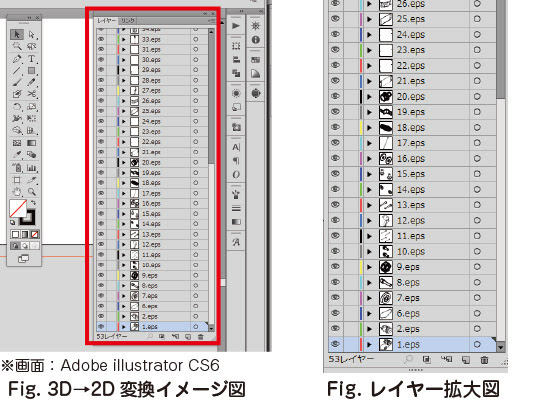Click target circle of 7.eps, enlarged panel
Image resolution: width=554 pixels, height=401 pixels.
[x=477, y=298]
